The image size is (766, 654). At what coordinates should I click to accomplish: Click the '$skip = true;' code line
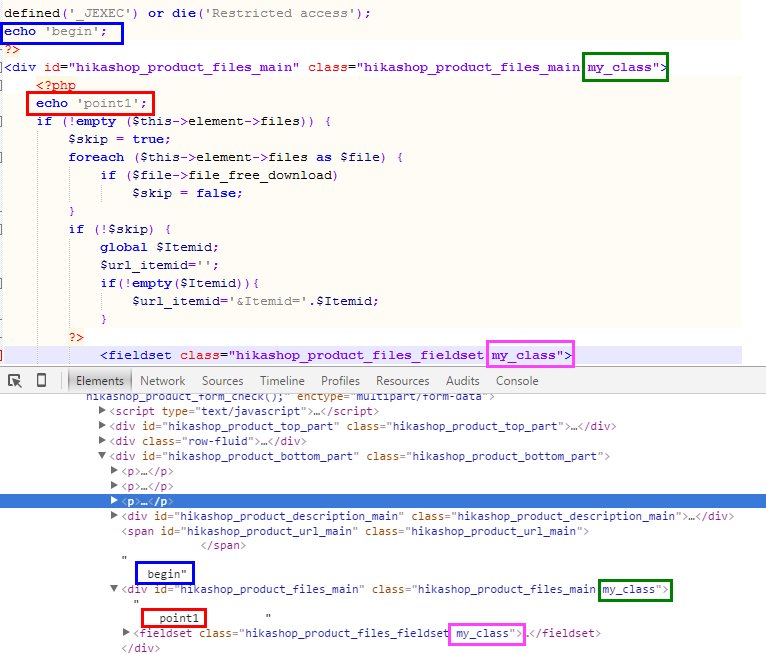120,139
